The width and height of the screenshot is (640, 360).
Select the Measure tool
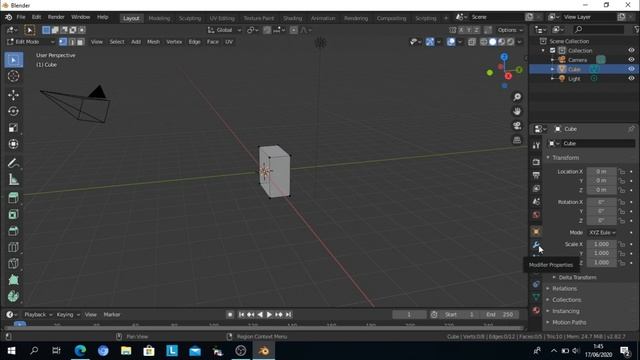click(13, 180)
